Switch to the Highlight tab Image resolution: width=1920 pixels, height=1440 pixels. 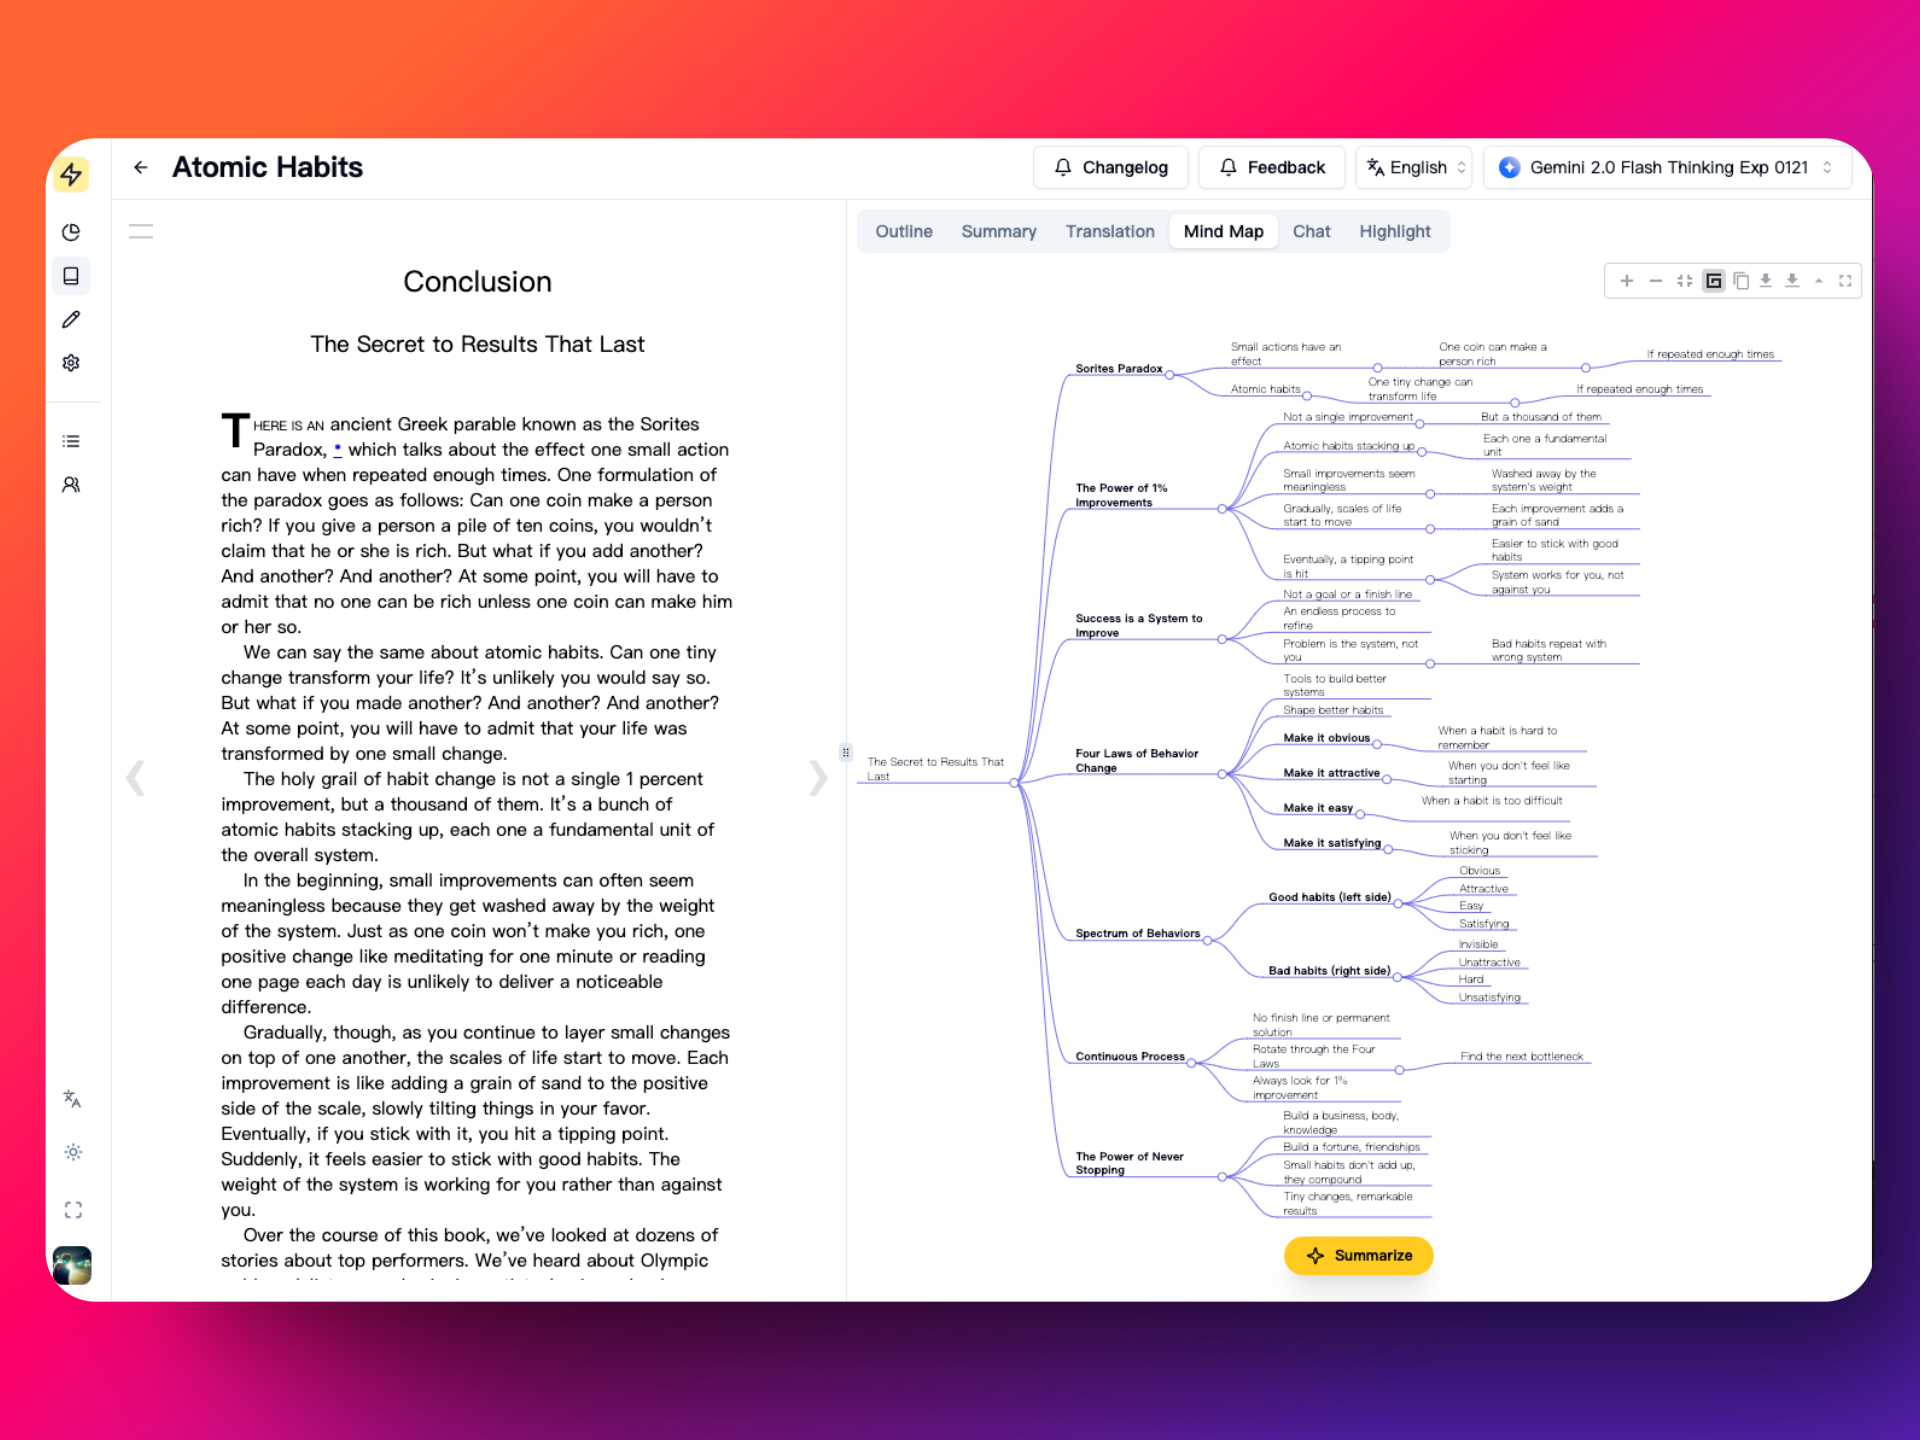pyautogui.click(x=1394, y=232)
